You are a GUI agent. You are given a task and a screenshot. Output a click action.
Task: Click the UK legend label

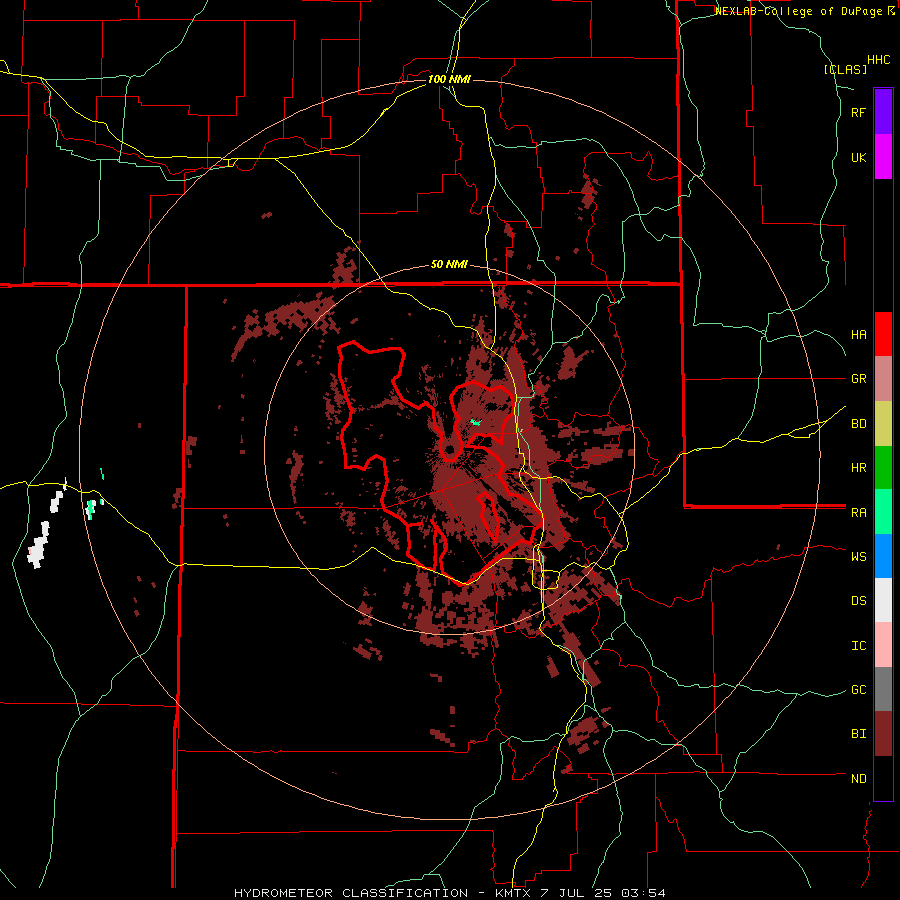[x=859, y=158]
